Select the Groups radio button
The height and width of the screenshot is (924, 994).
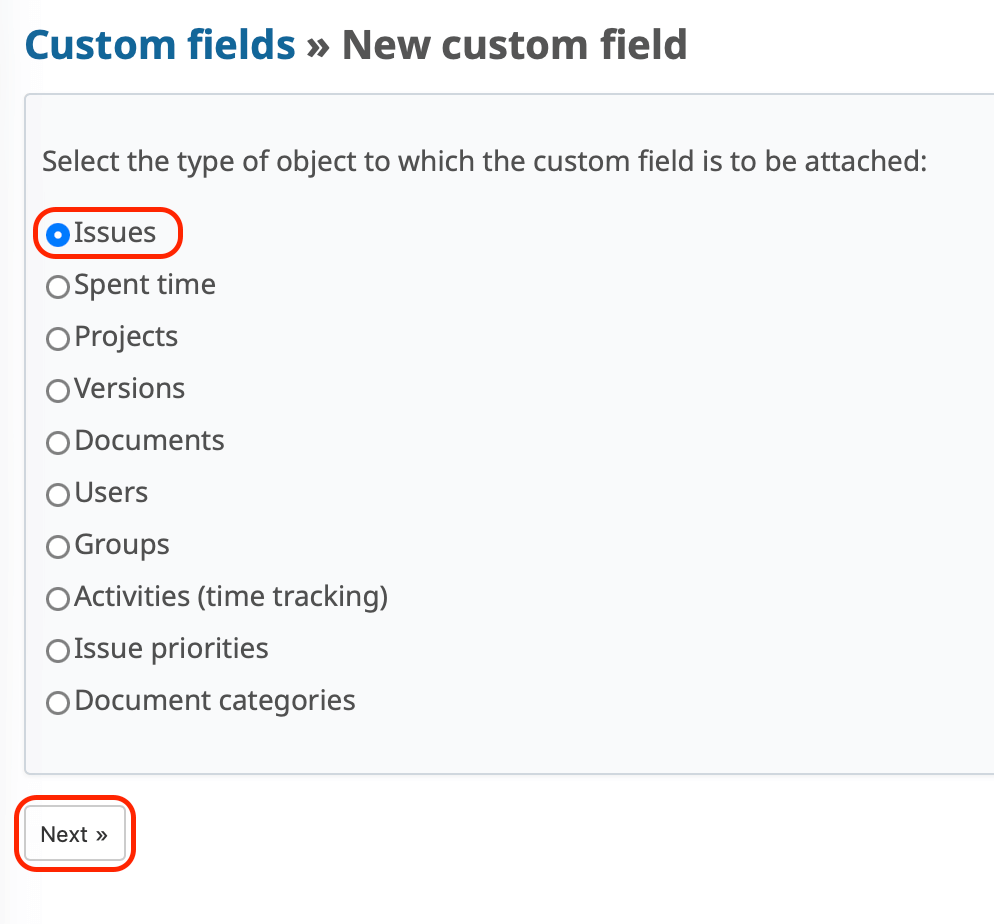58,547
